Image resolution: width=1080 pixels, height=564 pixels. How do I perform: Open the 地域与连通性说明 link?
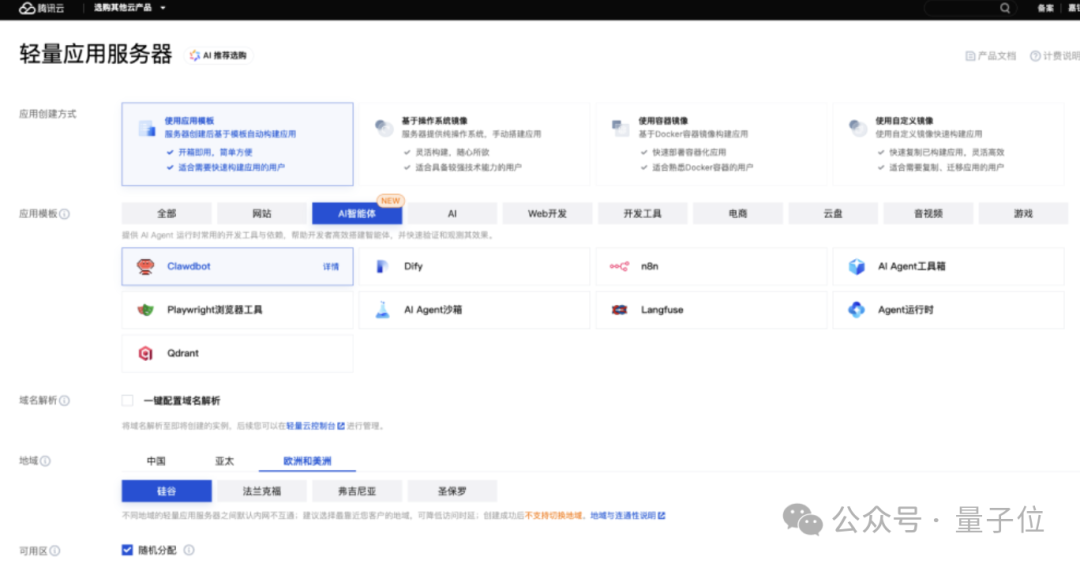627,516
